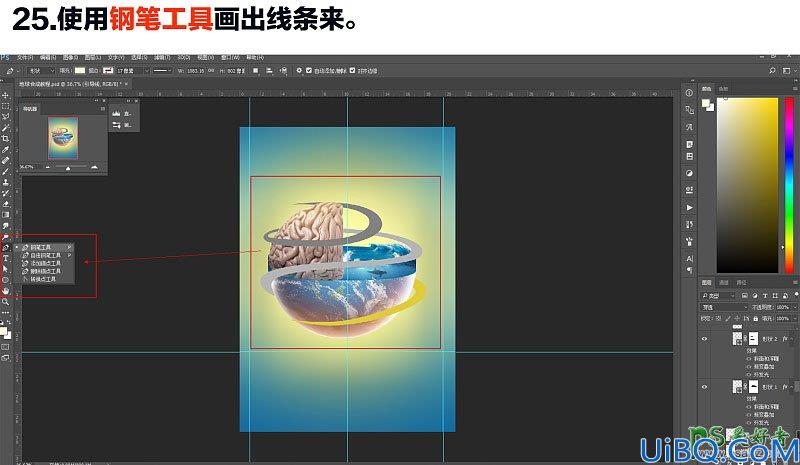Open the layer blend mode dropdown
The height and width of the screenshot is (465, 800).
[x=723, y=307]
